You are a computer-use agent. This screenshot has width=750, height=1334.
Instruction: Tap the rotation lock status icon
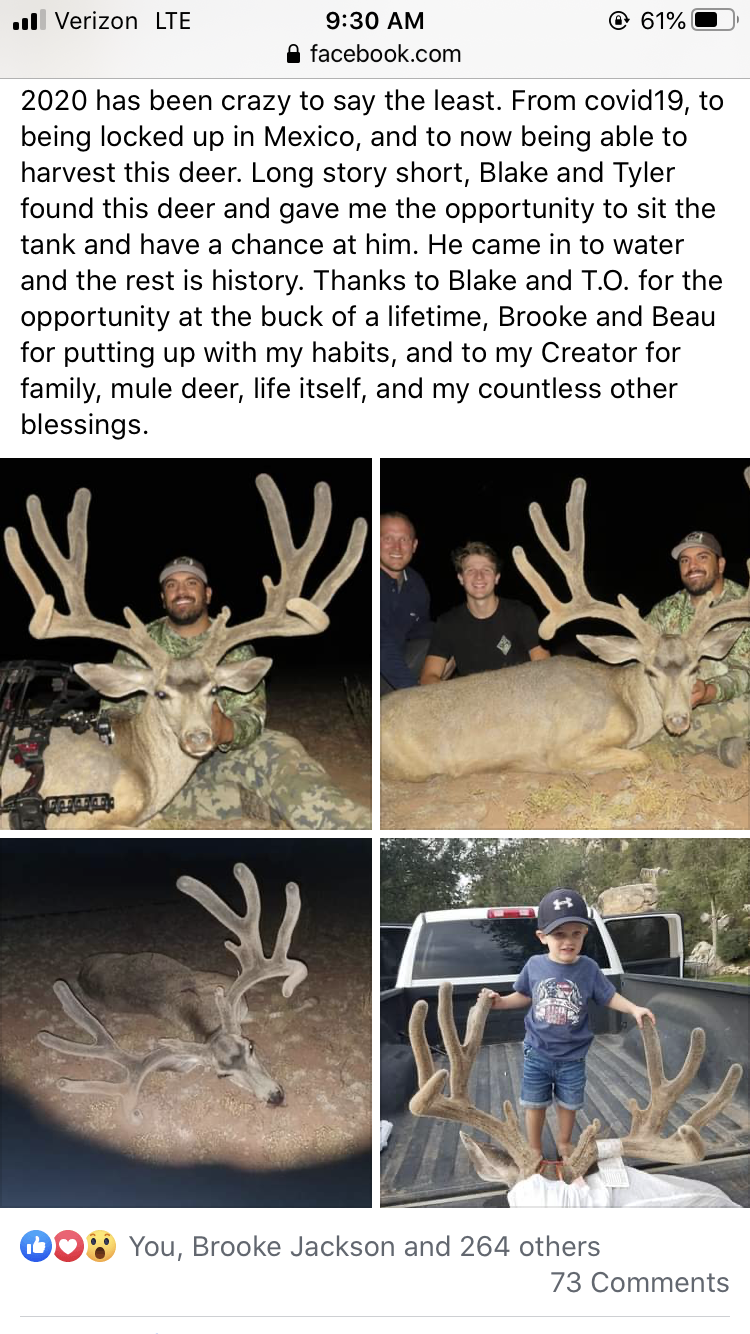coord(619,20)
